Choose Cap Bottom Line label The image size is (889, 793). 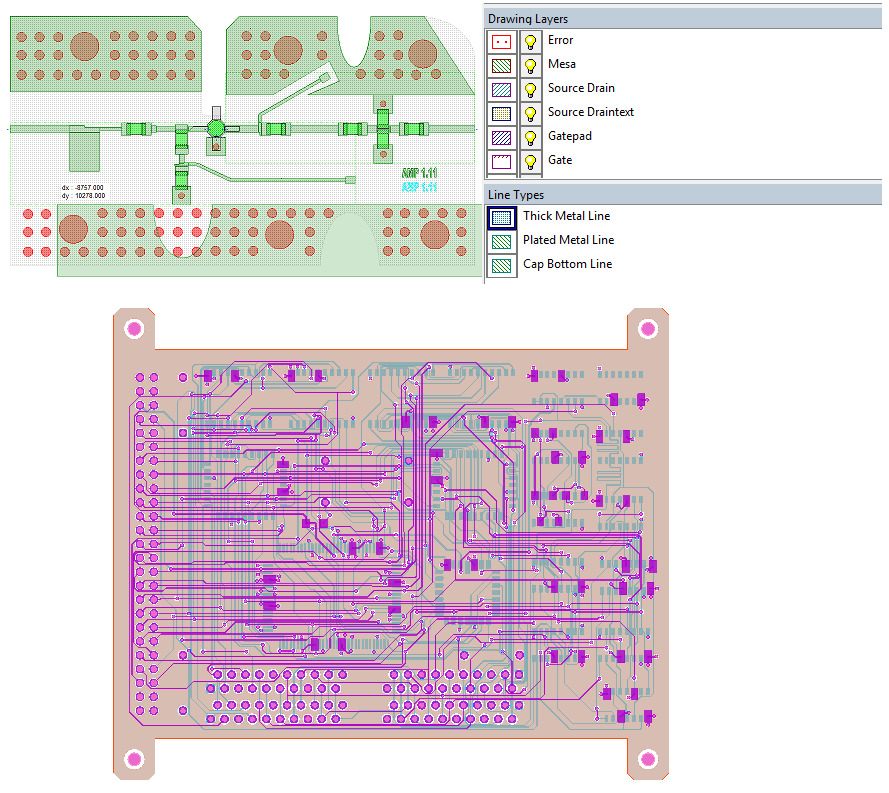[x=568, y=264]
